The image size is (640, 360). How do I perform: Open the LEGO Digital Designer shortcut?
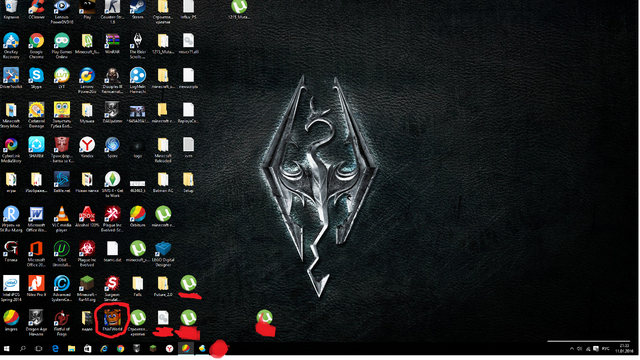click(163, 253)
